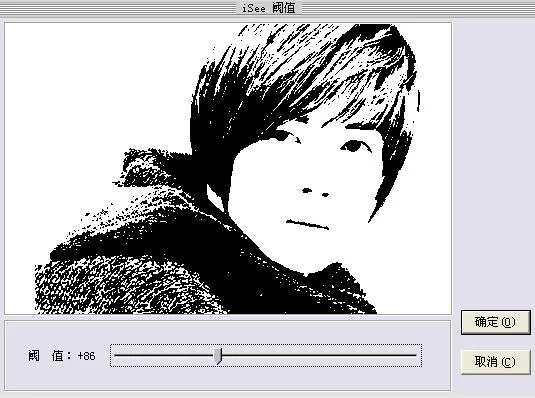Click the threshold slider track right of the handle
Image resolution: width=535 pixels, height=398 pixels.
(x=319, y=355)
